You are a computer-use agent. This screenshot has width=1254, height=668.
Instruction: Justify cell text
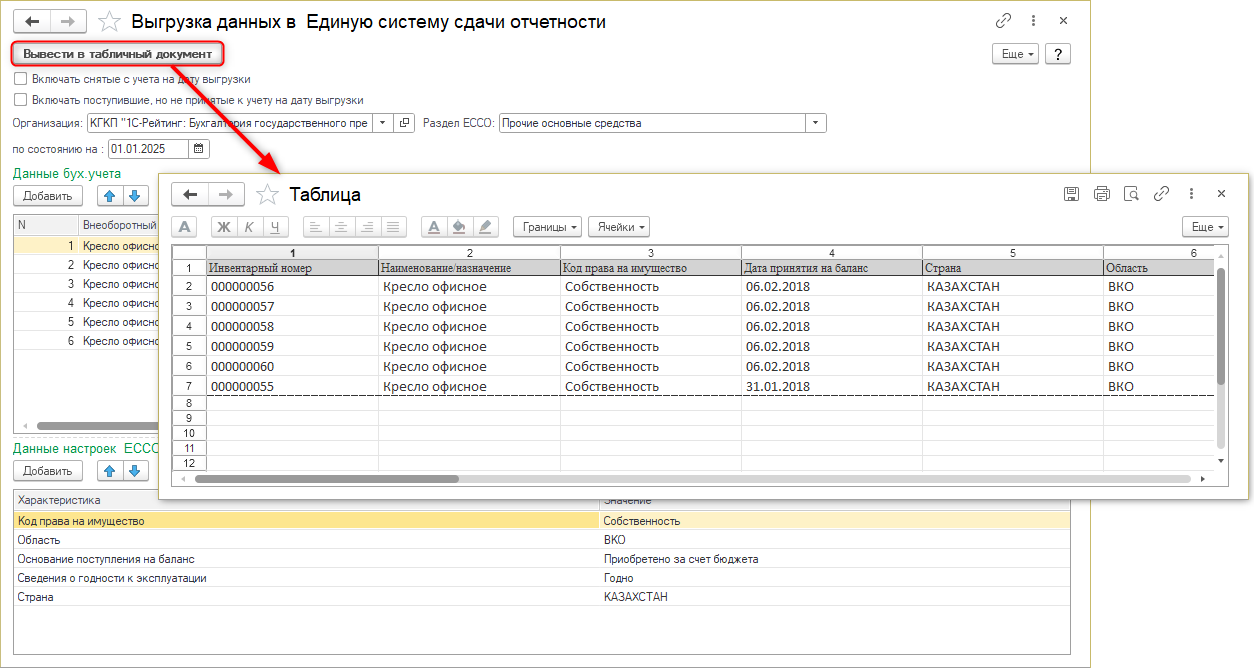[x=394, y=227]
